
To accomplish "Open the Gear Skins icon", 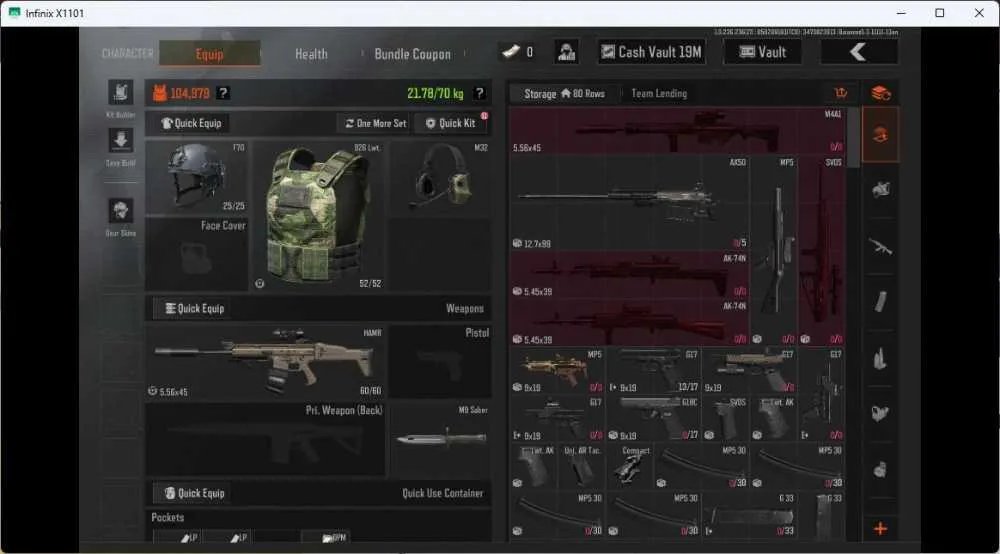I will tap(121, 210).
